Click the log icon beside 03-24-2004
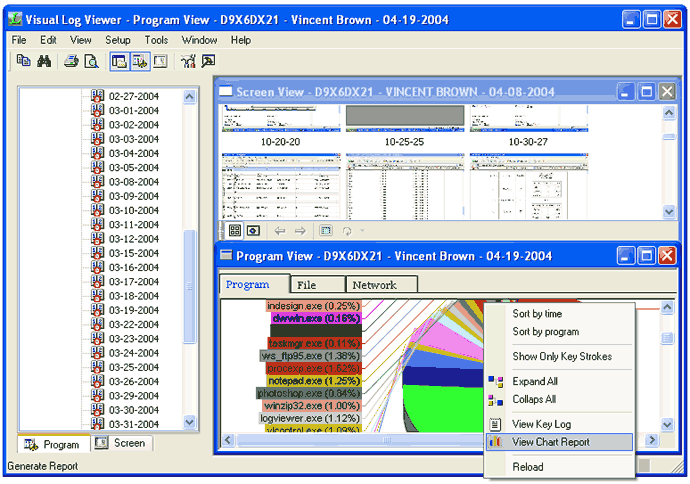 (x=97, y=353)
